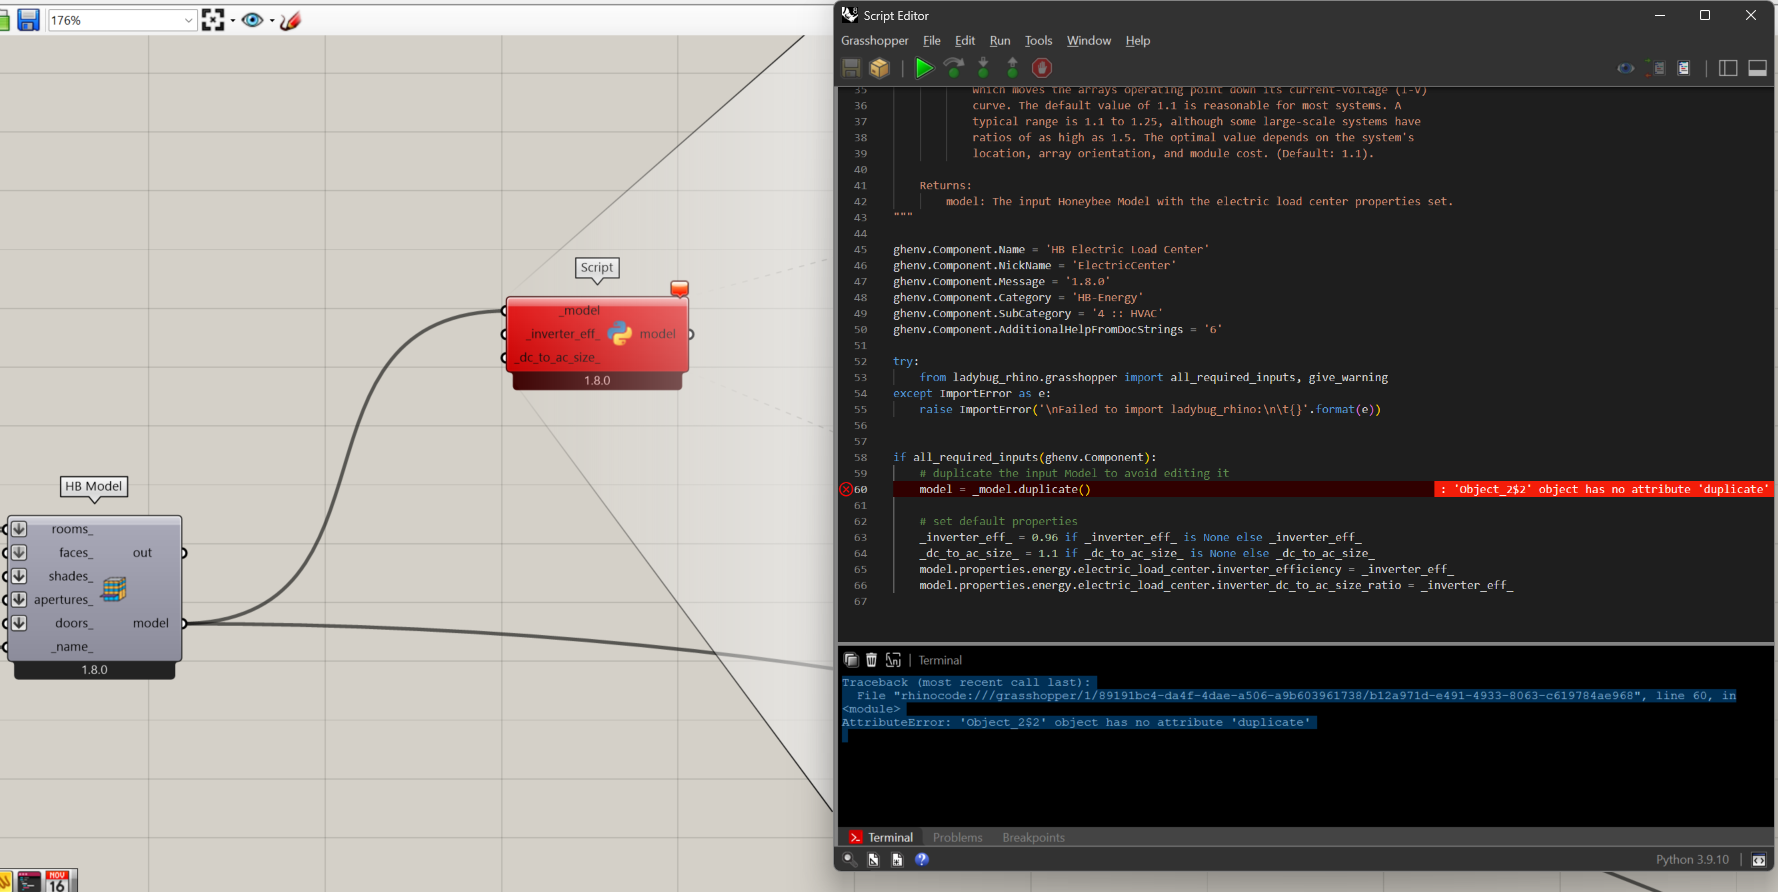Image resolution: width=1778 pixels, height=892 pixels.
Task: Click the copy terminal output icon
Action: (851, 660)
